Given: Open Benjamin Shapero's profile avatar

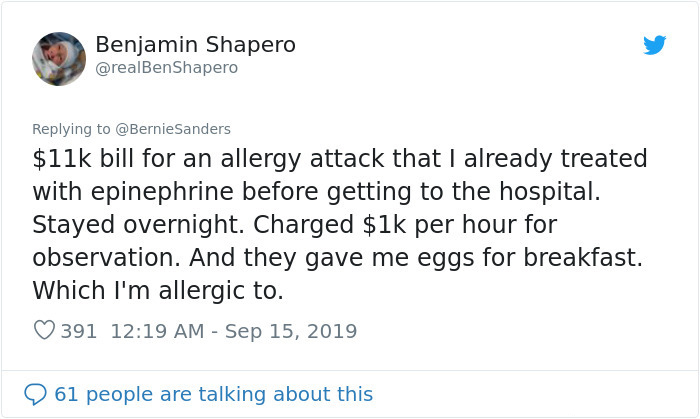Looking at the screenshot, I should coord(59,58).
